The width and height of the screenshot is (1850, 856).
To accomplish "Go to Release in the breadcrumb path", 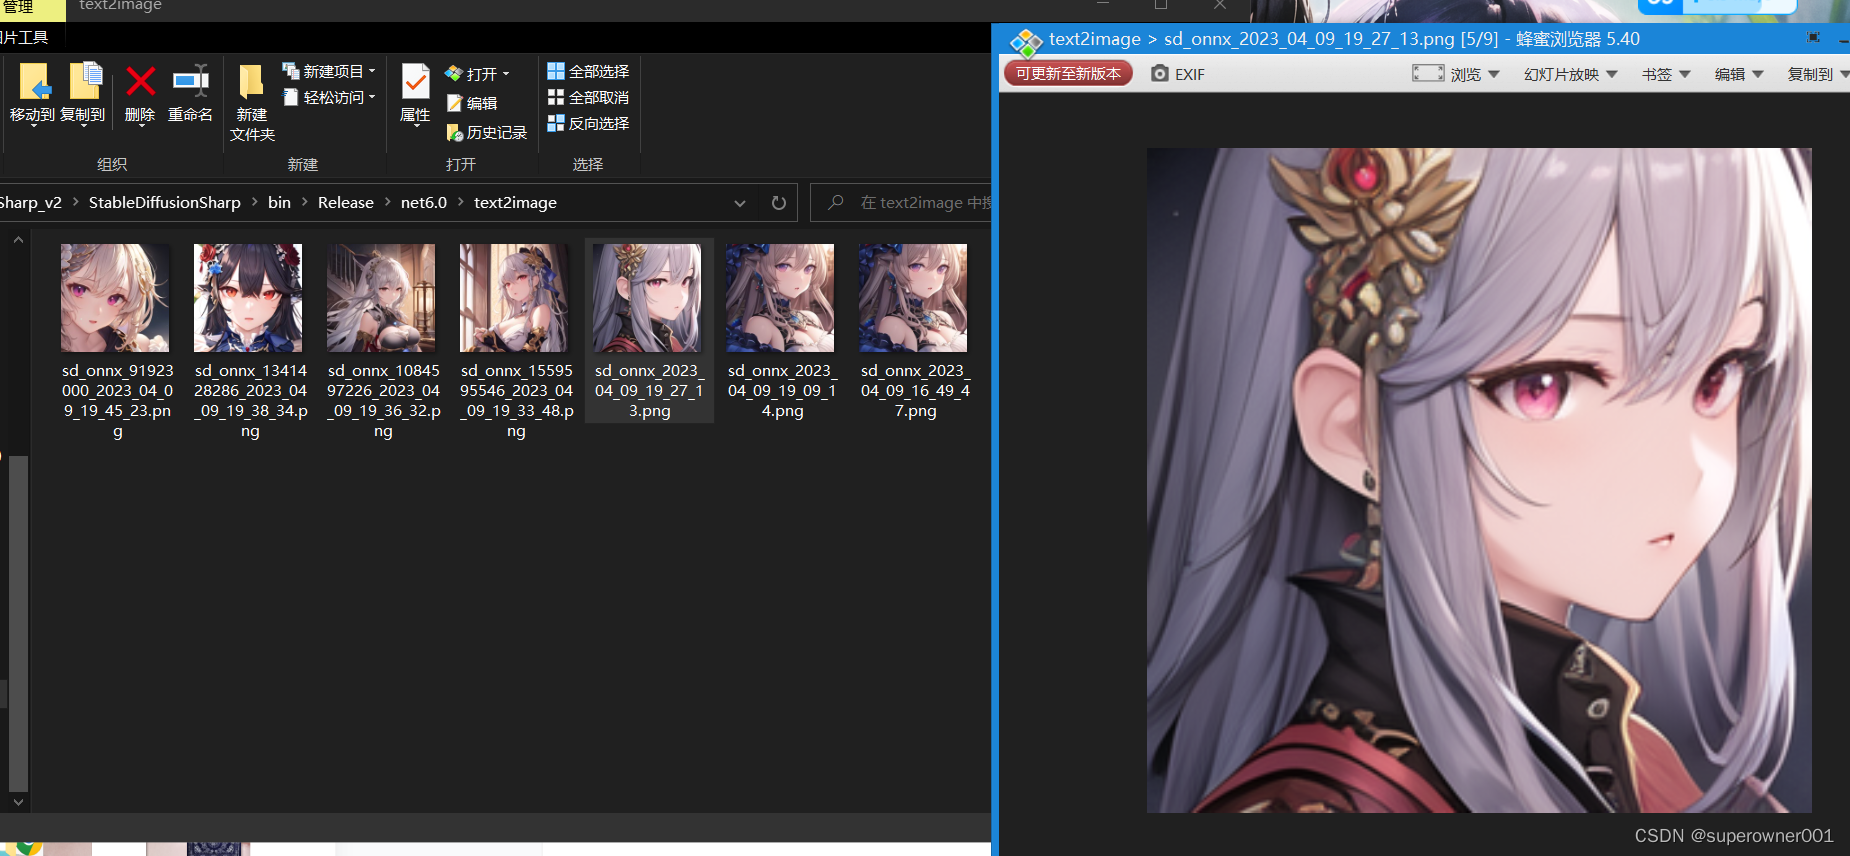I will 346,203.
